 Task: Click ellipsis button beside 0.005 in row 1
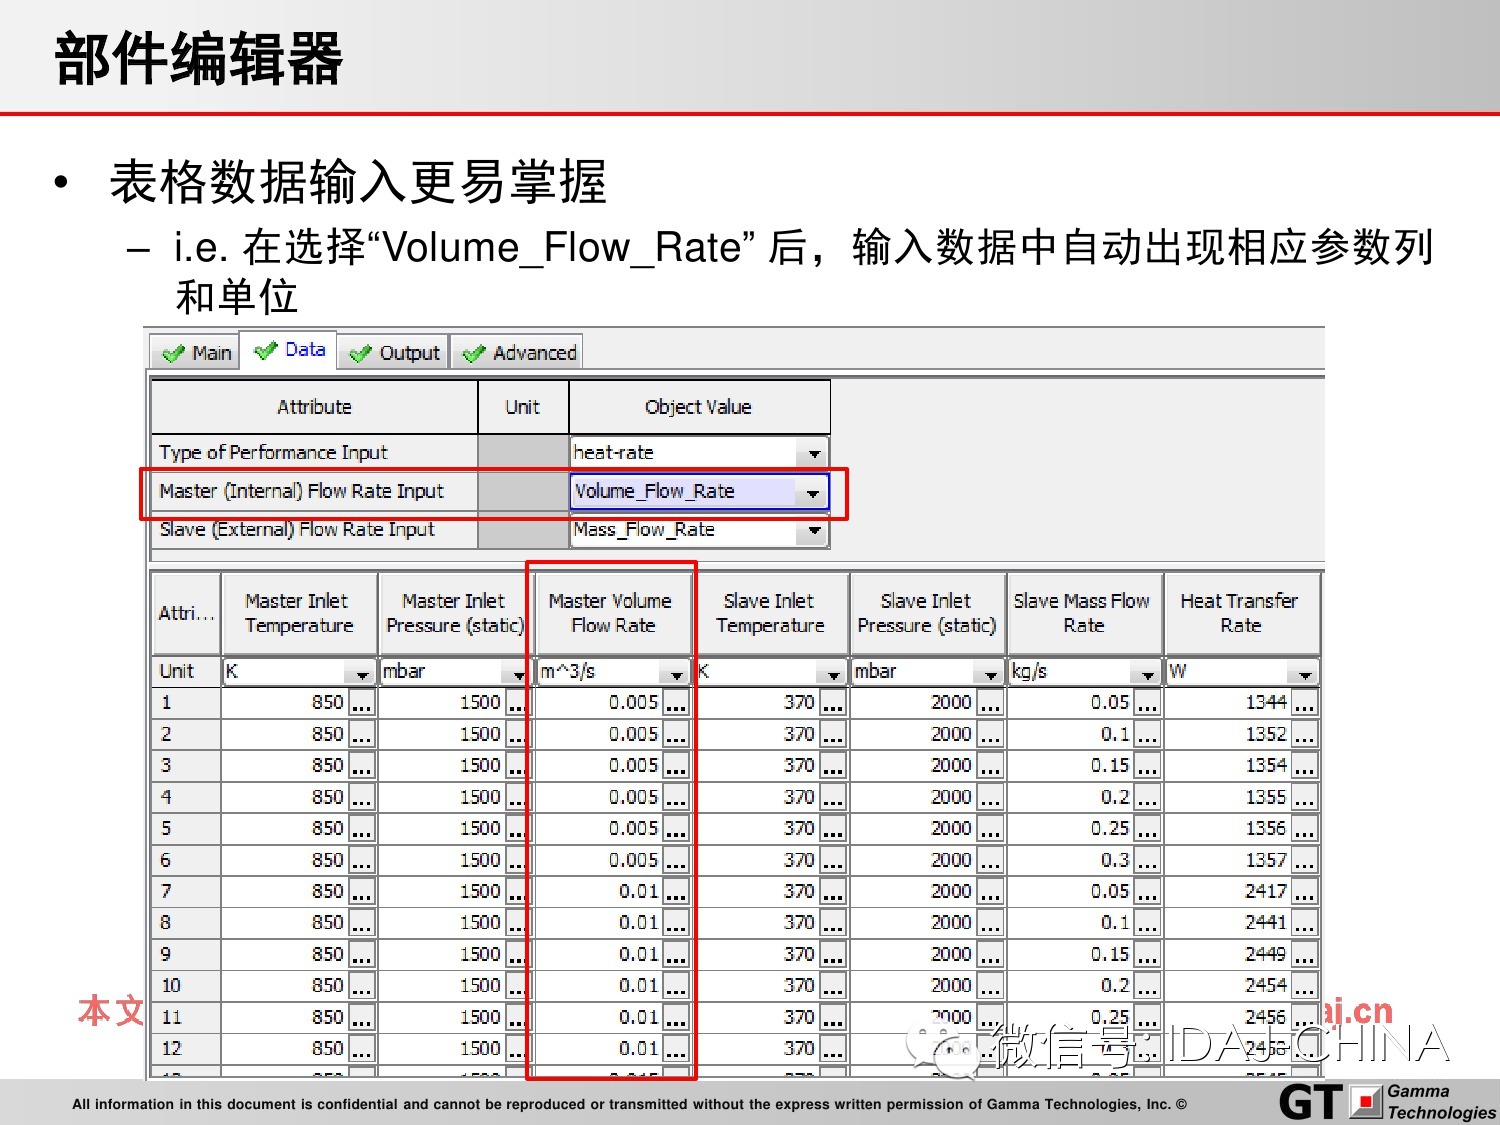pyautogui.click(x=677, y=703)
